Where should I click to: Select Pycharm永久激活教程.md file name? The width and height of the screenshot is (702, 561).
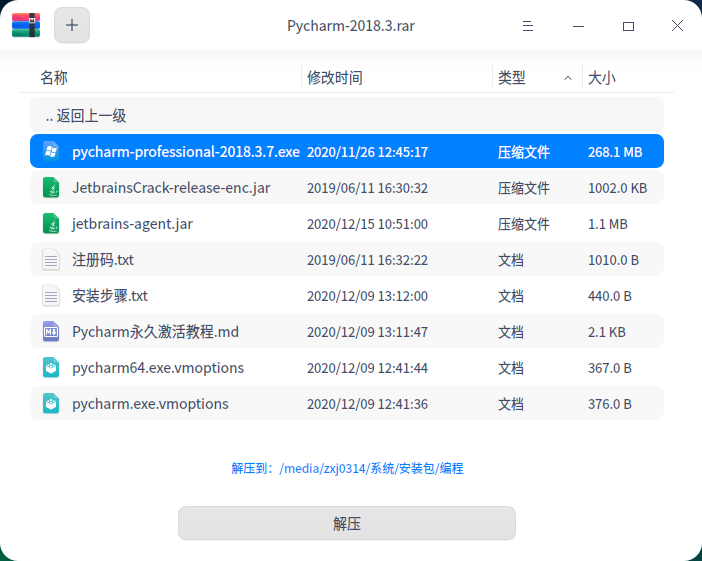pyautogui.click(x=155, y=332)
